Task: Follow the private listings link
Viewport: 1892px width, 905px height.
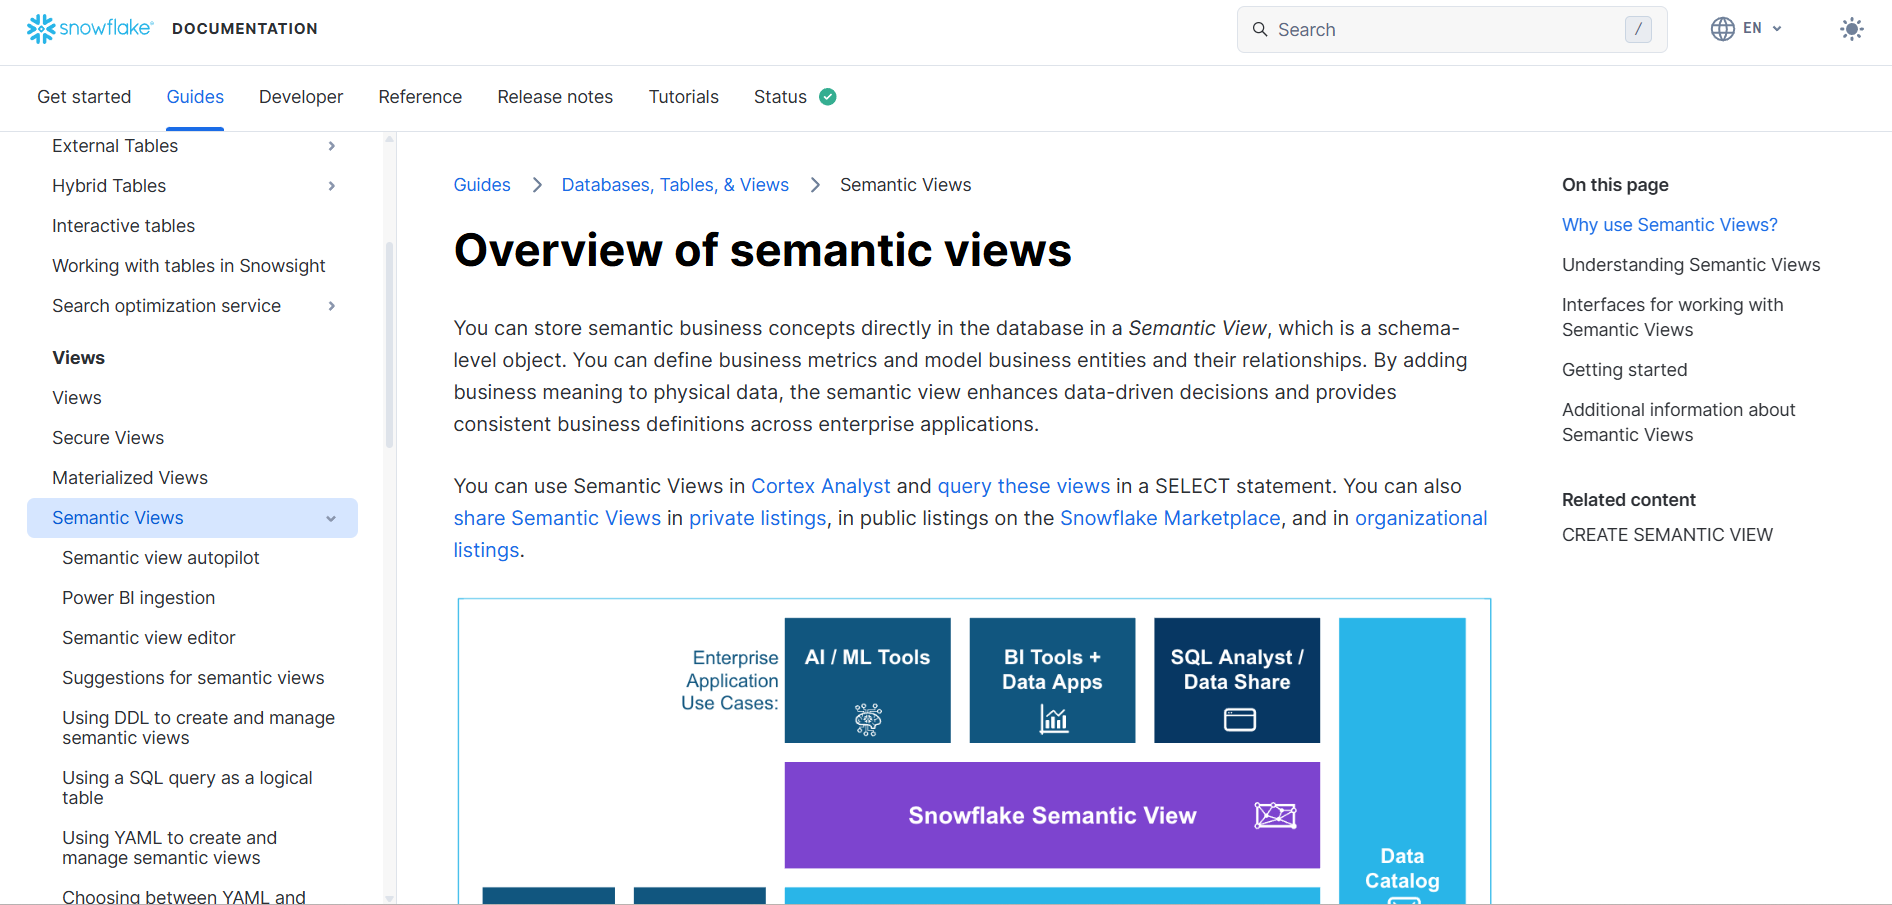Action: point(758,518)
